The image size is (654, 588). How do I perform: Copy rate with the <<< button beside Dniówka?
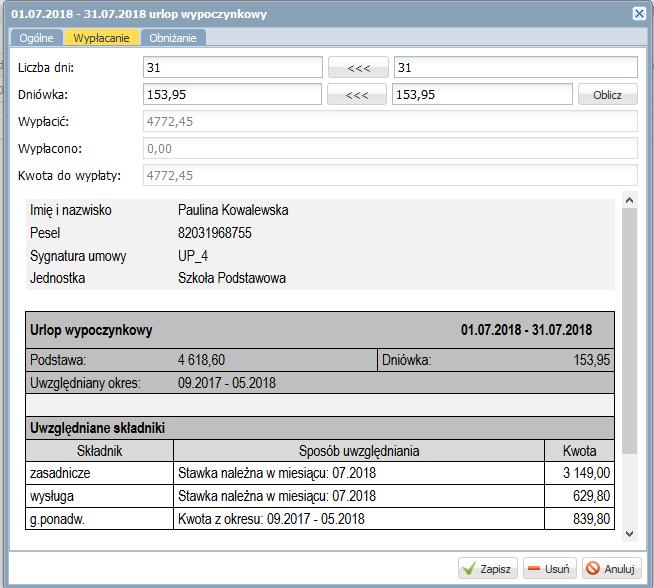tap(357, 95)
